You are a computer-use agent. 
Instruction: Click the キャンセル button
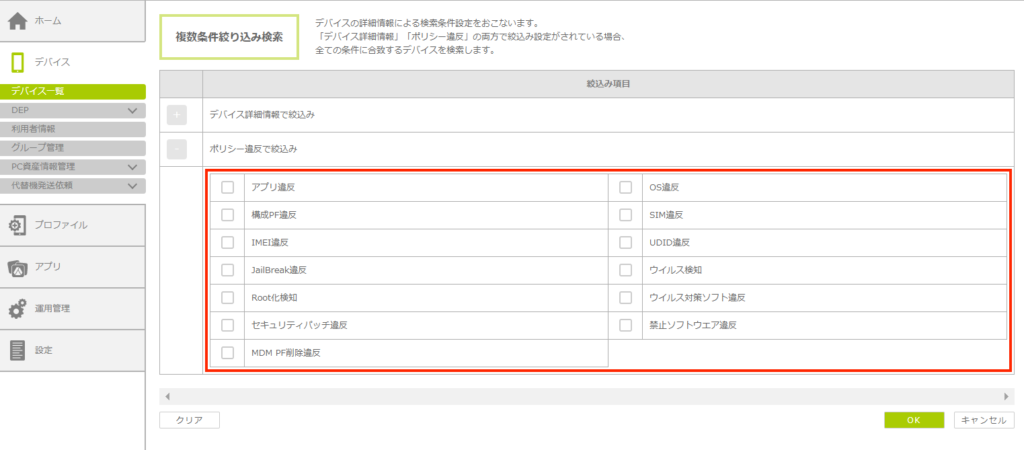tap(983, 421)
